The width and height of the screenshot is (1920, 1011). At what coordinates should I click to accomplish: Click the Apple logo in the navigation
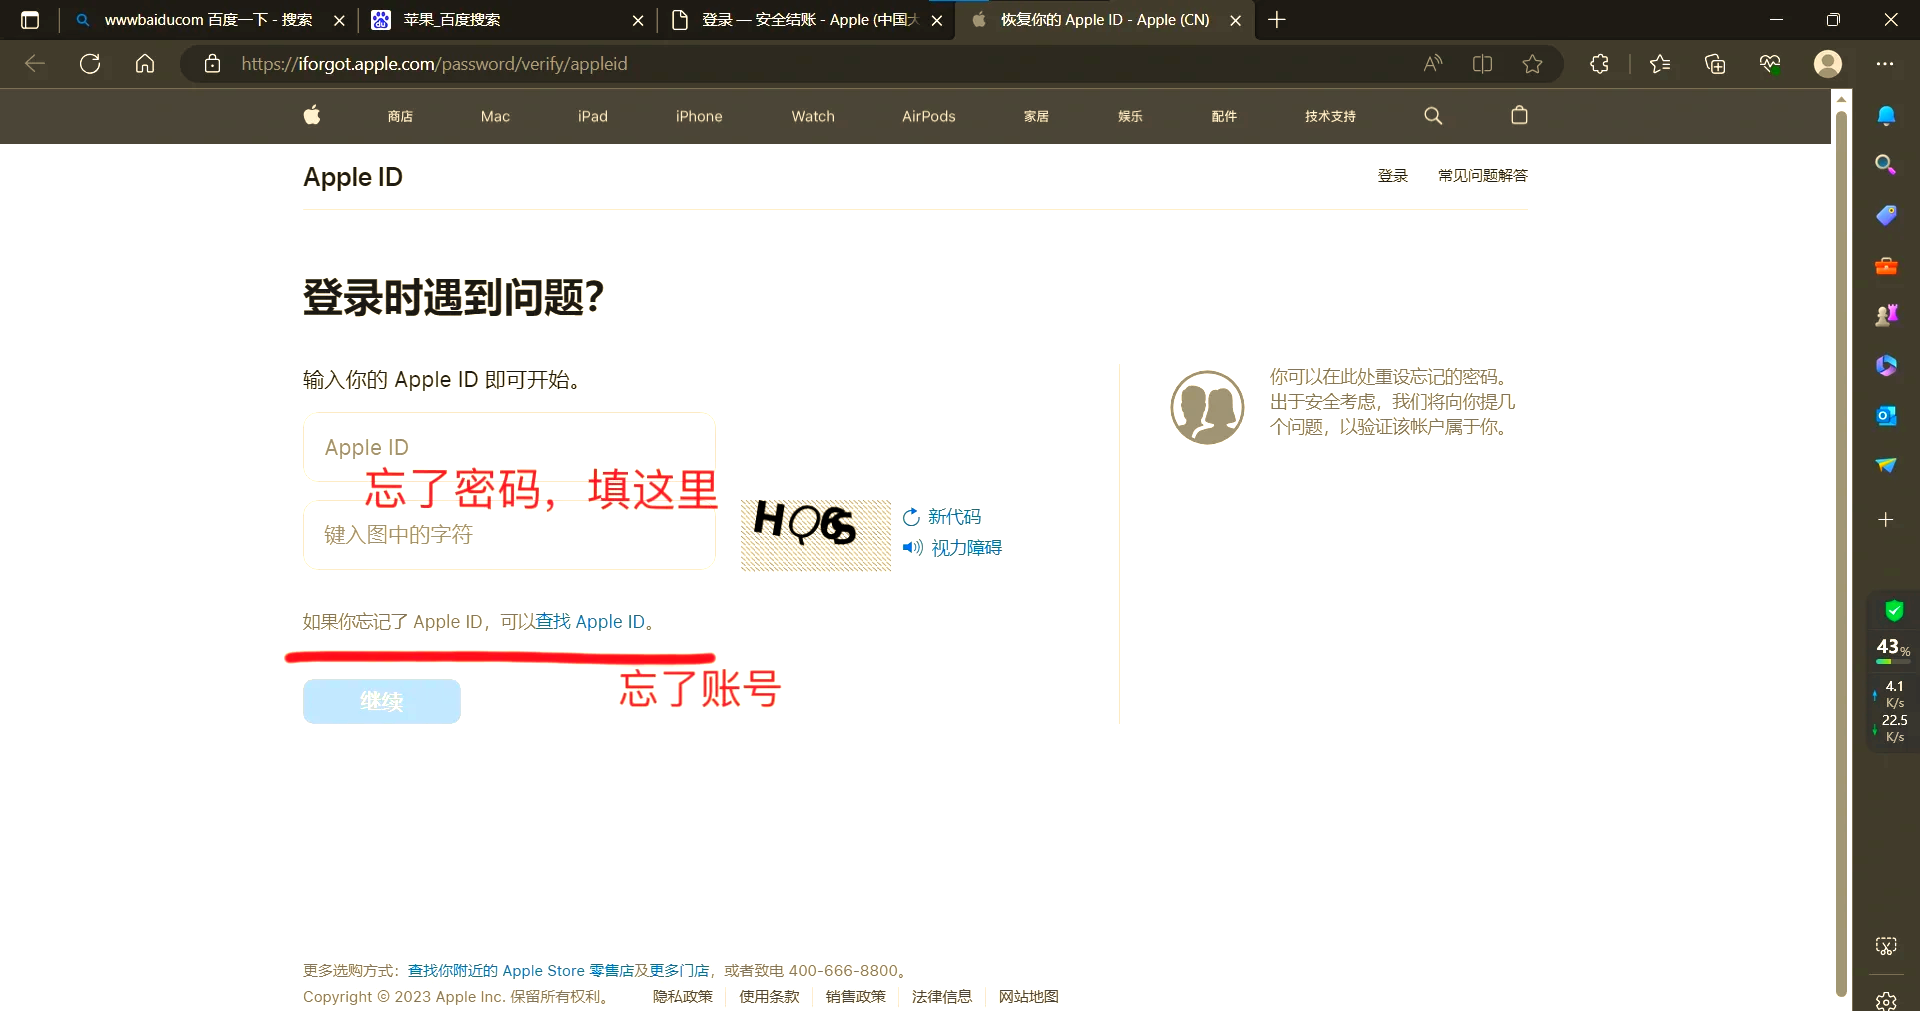tap(311, 115)
